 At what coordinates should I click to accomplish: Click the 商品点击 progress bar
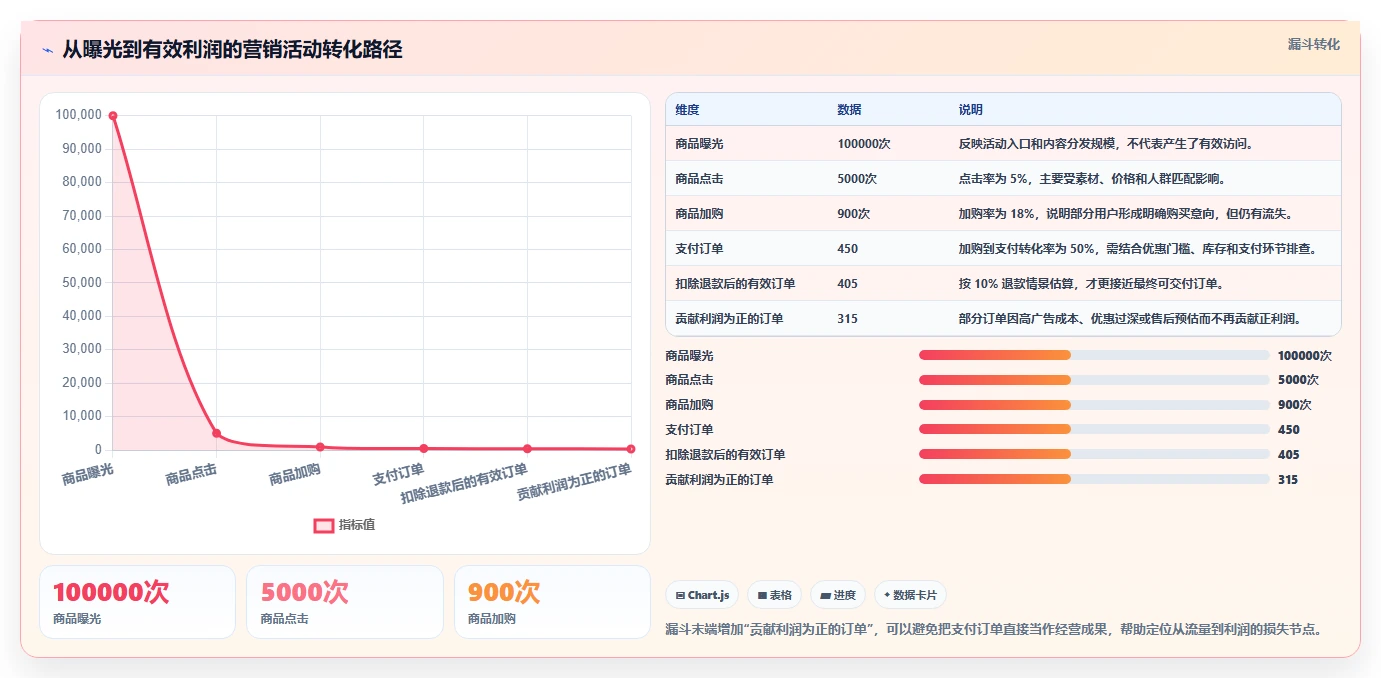click(x=1094, y=380)
